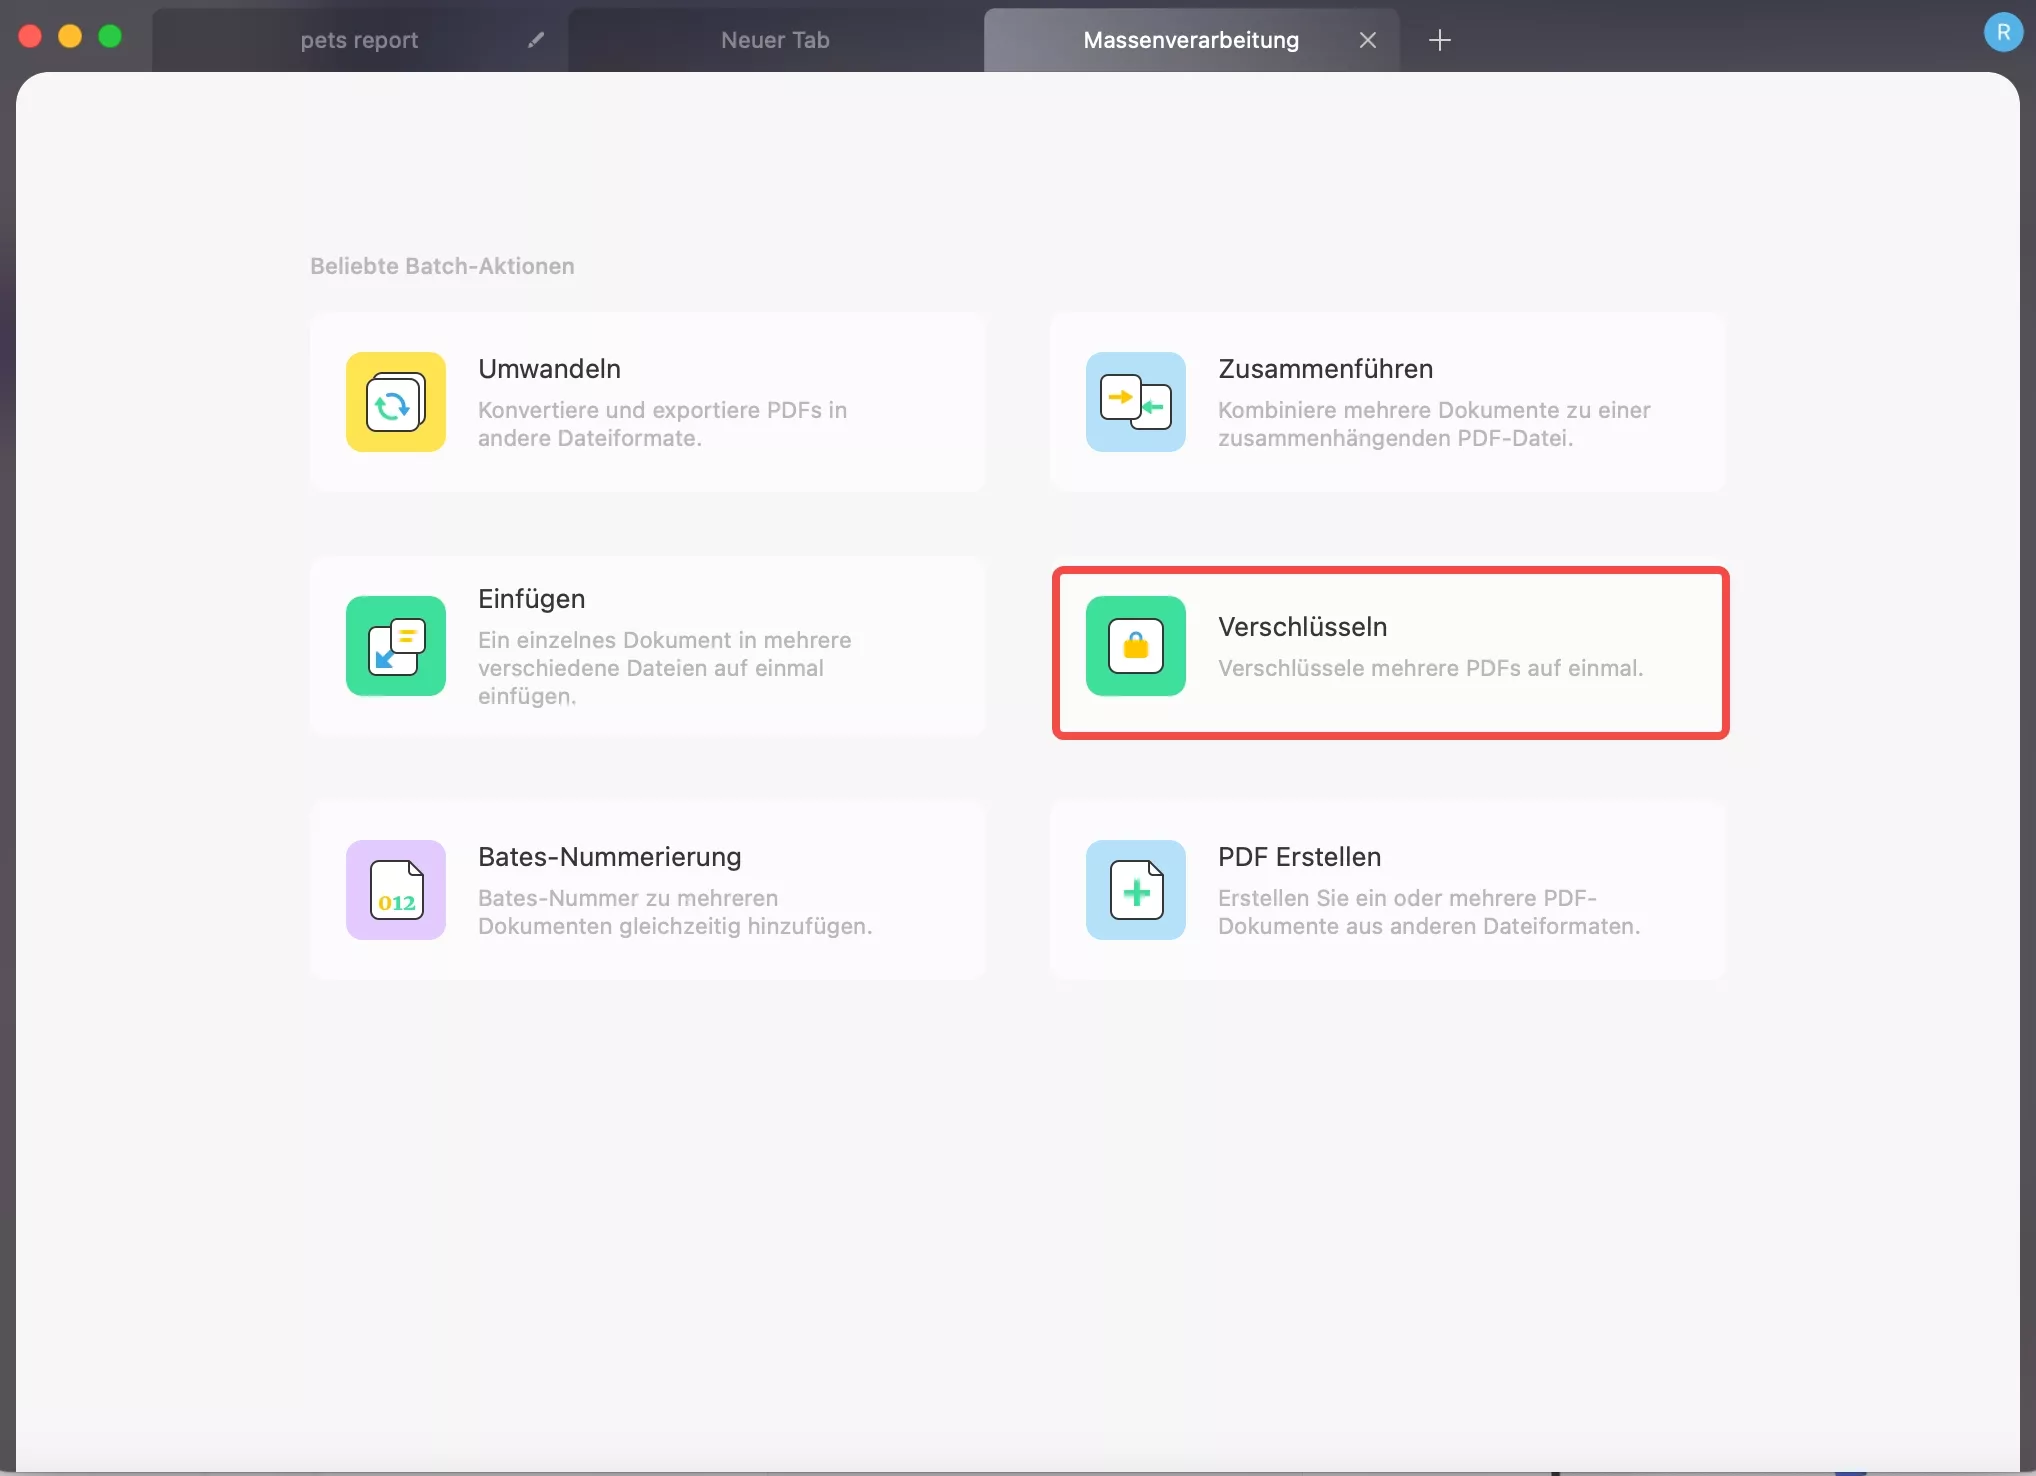Click 'Bates-Nummer zu mehreren' description text
Image resolution: width=2036 pixels, height=1476 pixels.
pos(675,912)
